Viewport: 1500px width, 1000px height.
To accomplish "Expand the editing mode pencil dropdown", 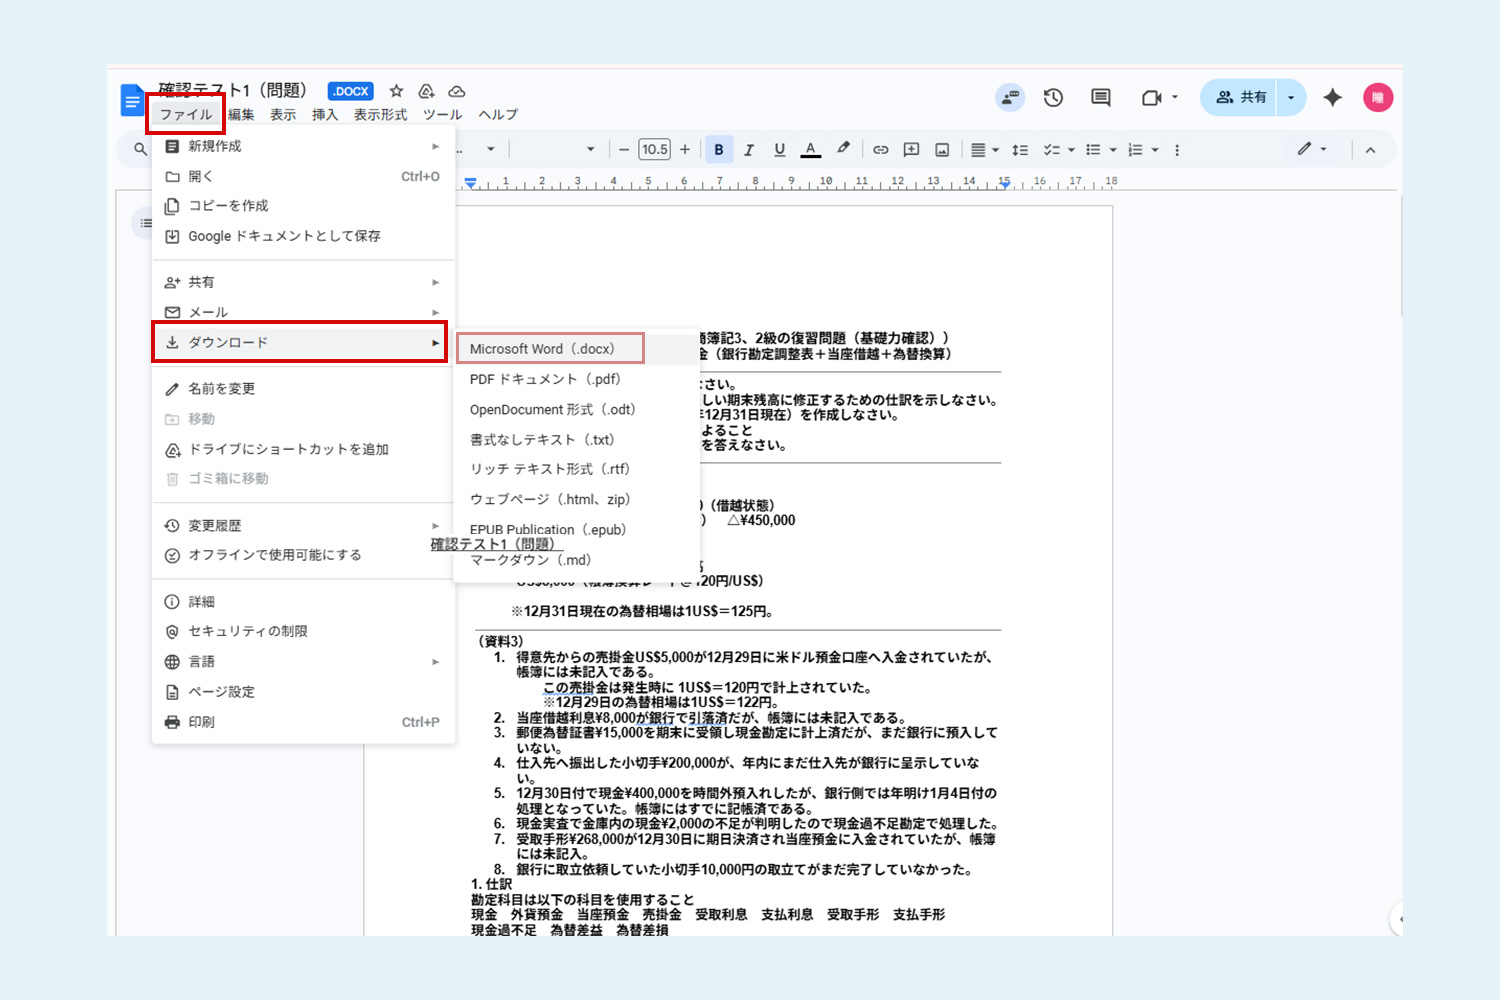I will (1312, 149).
